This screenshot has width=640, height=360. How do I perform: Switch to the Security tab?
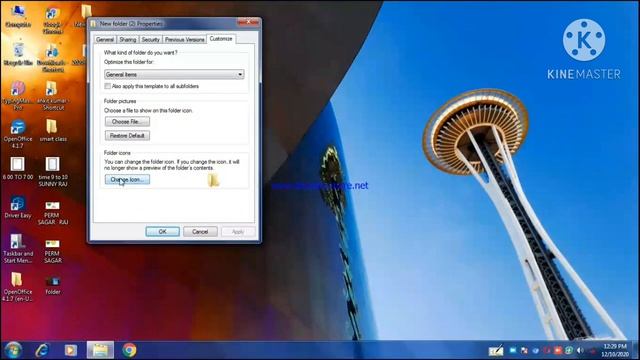(x=151, y=40)
